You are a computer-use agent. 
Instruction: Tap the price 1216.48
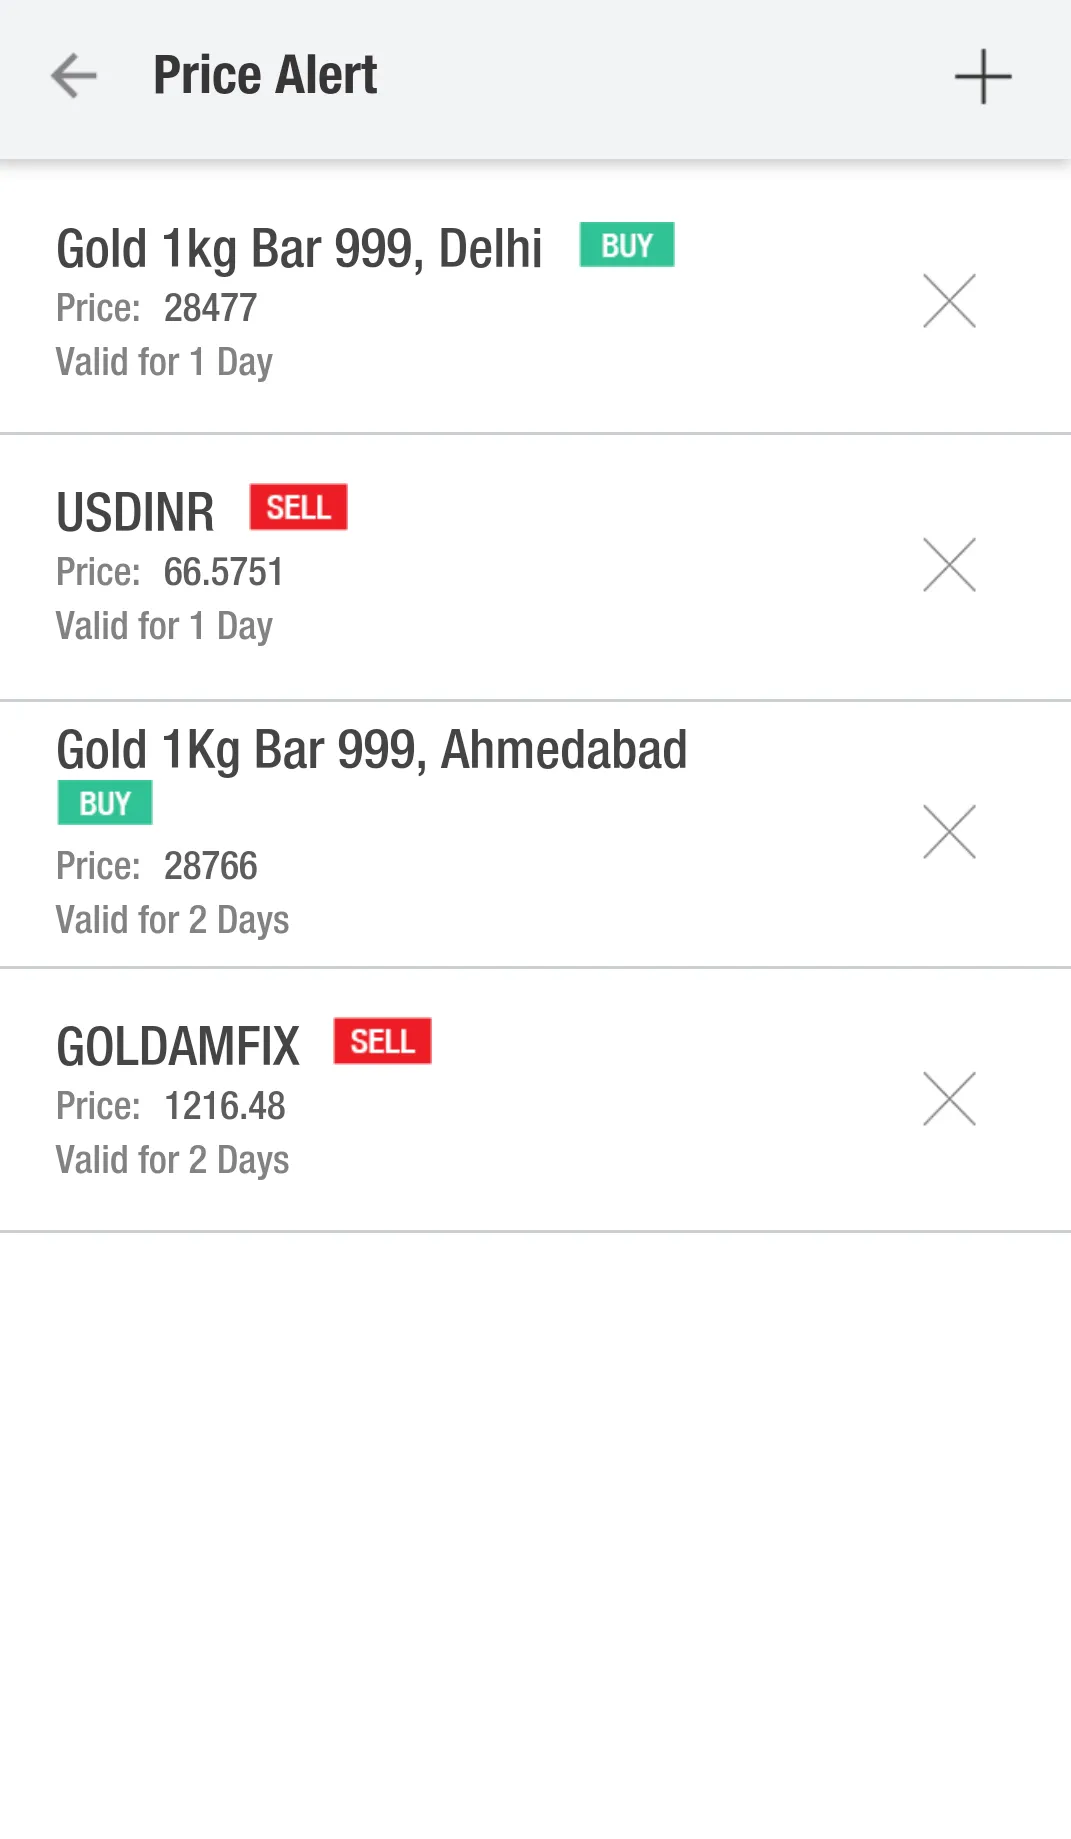point(224,1106)
